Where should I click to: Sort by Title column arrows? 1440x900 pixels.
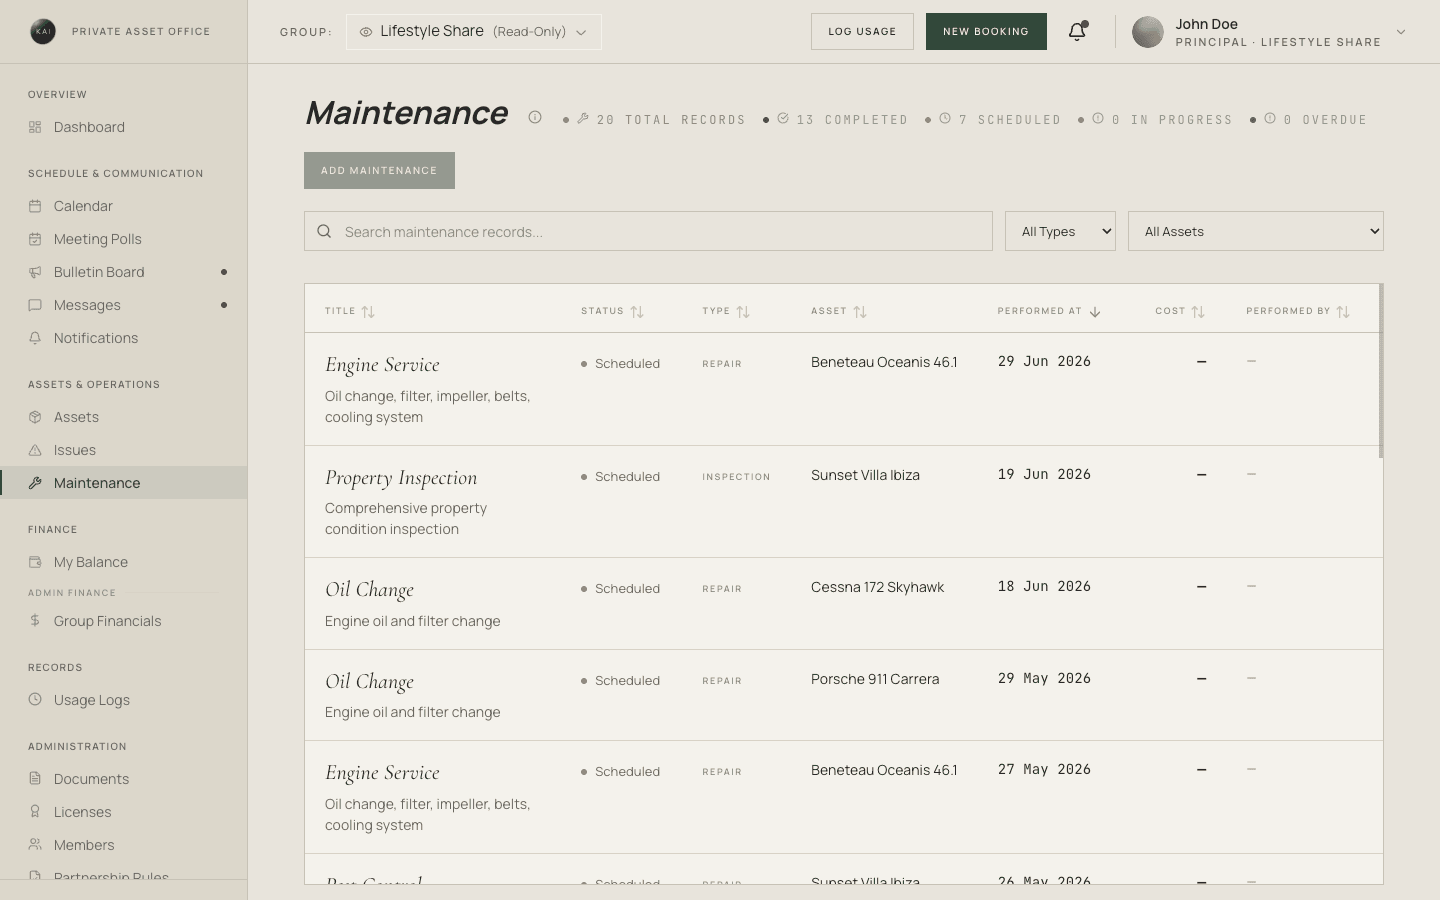click(x=368, y=312)
